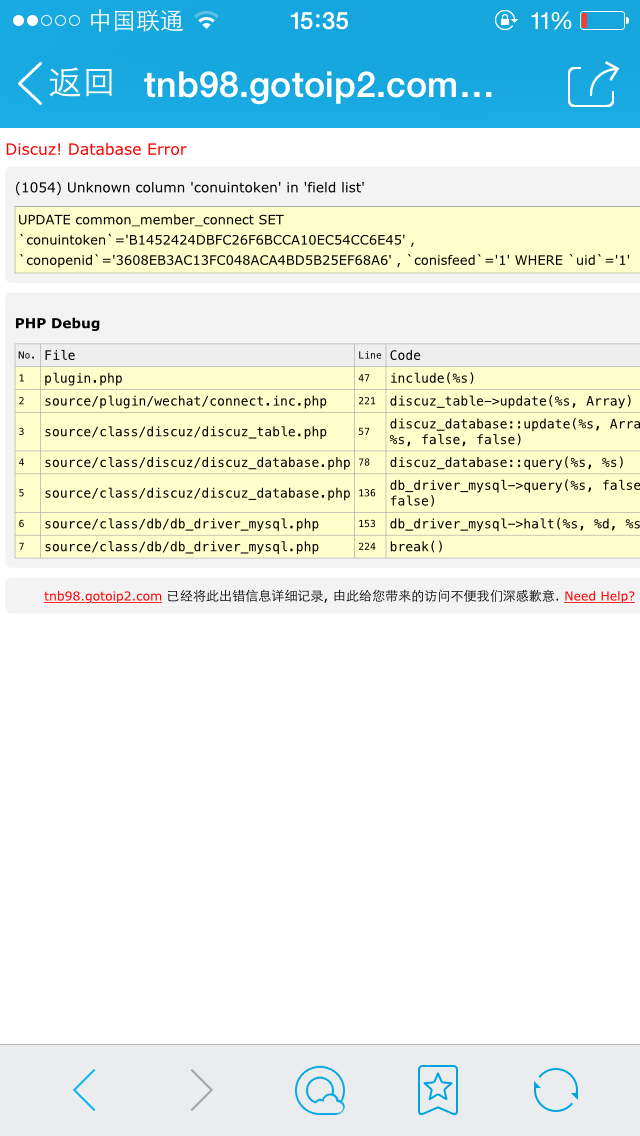
Task: Tap the 中国联通 carrier label
Action: (x=136, y=21)
